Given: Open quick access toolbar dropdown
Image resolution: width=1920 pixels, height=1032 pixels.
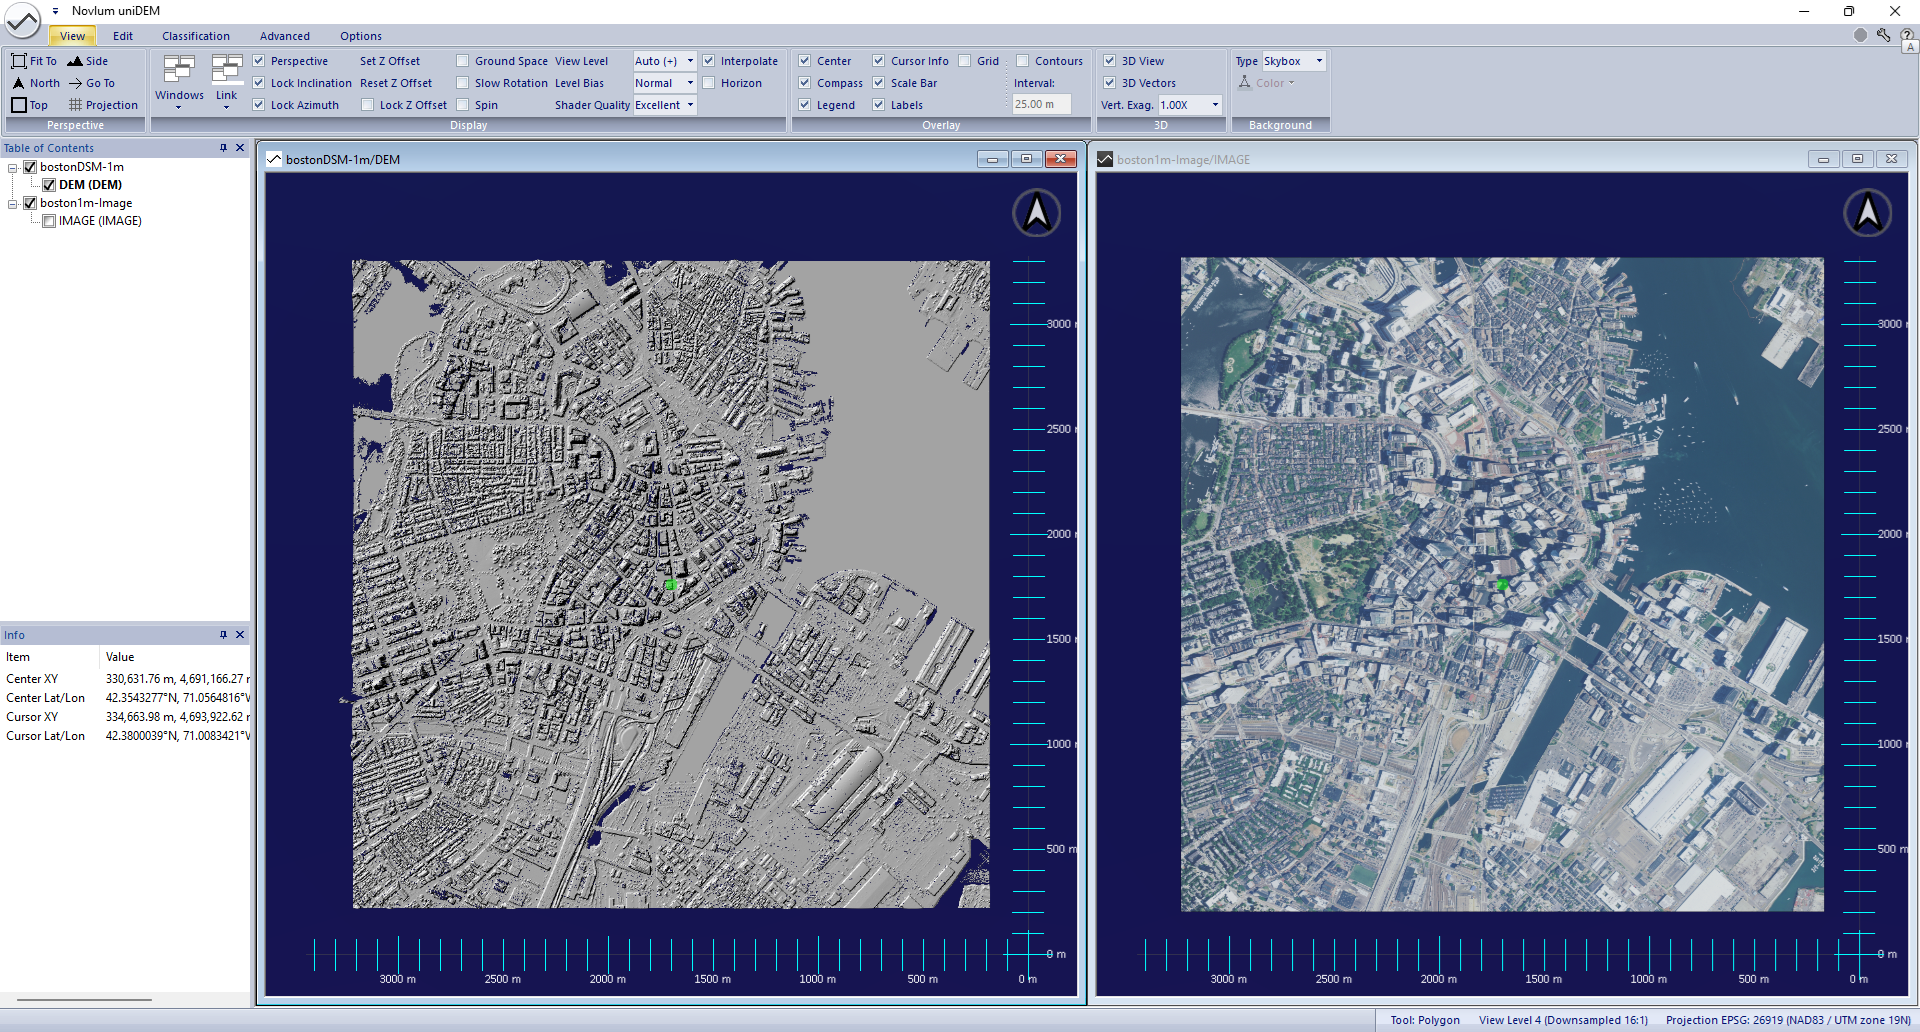Looking at the screenshot, I should [x=56, y=11].
